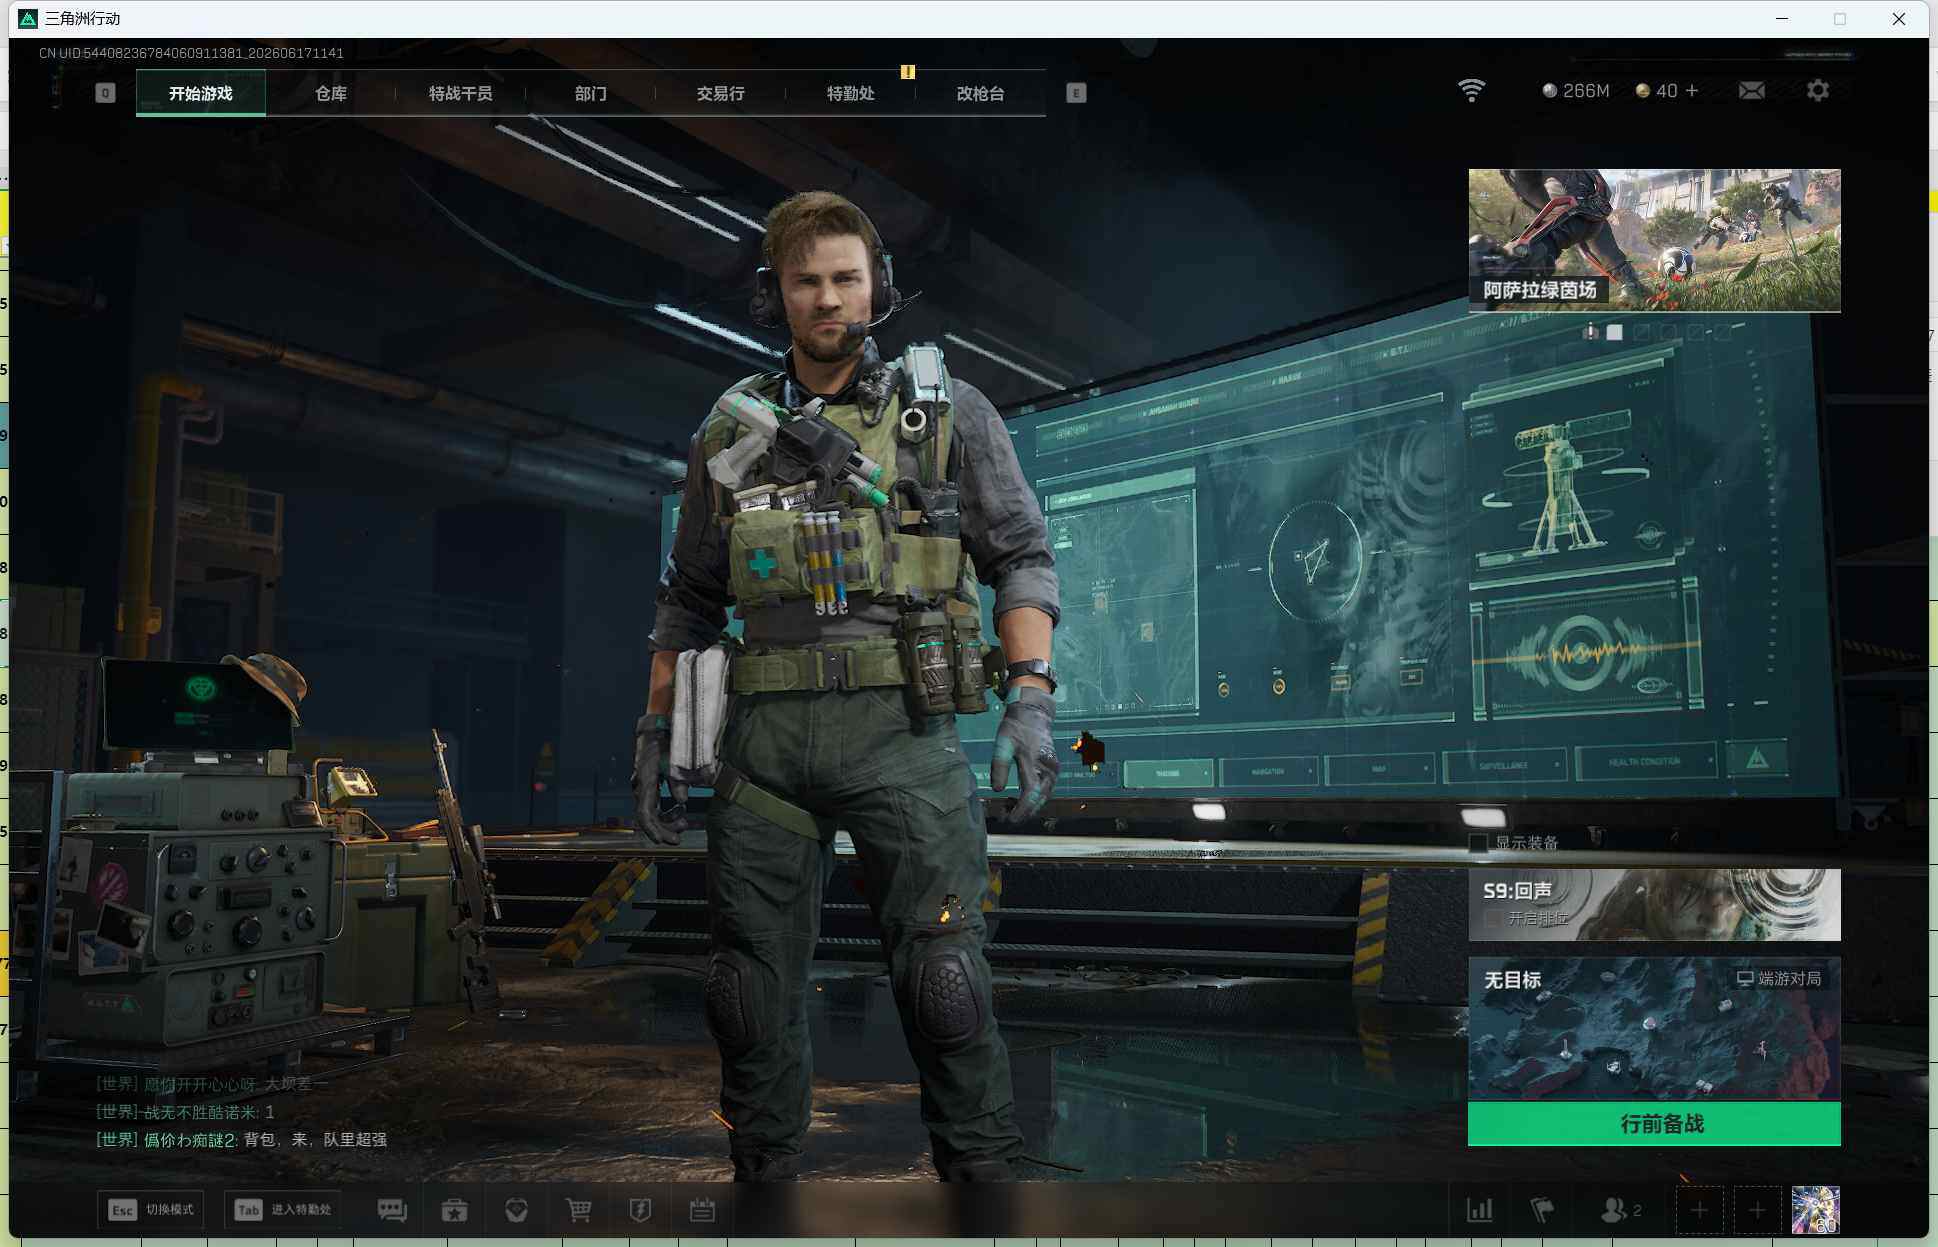Click the chat message from 战无不胜酷诺米
The height and width of the screenshot is (1247, 1938).
click(x=185, y=1111)
